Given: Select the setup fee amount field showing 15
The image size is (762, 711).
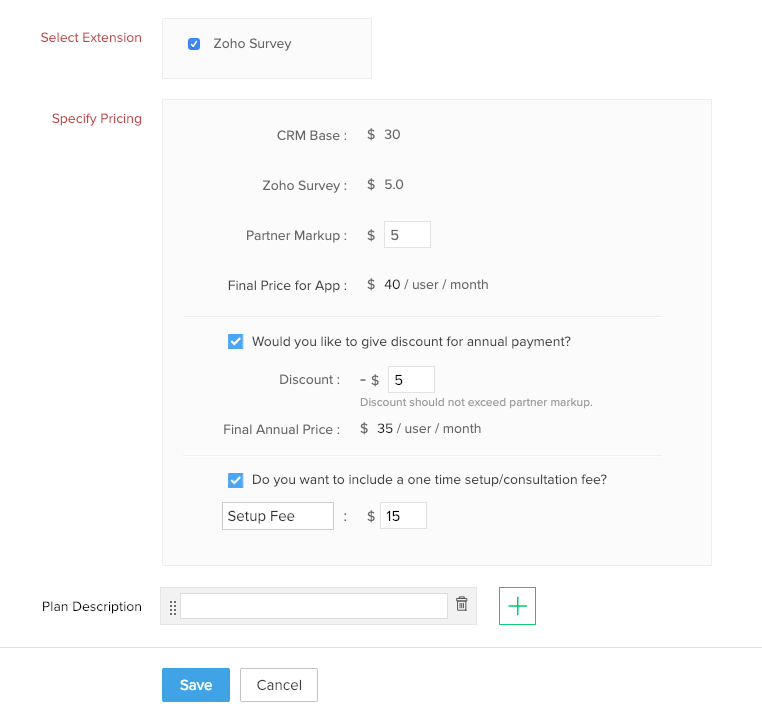Looking at the screenshot, I should click(403, 516).
